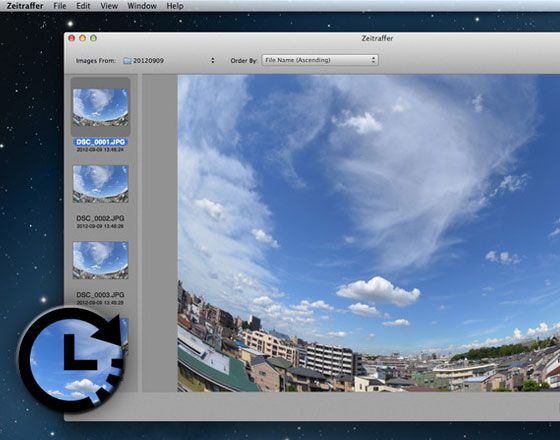Click the DSC_0002.JPG file name label
Viewport: 560px width, 440px height.
100,218
